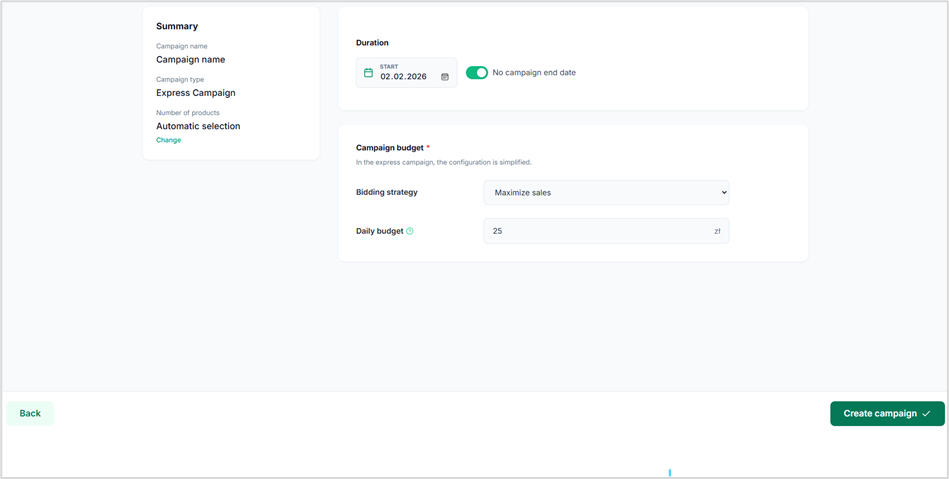Click the red required asterisk by Campaign budget
The height and width of the screenshot is (479, 949).
[x=428, y=148]
